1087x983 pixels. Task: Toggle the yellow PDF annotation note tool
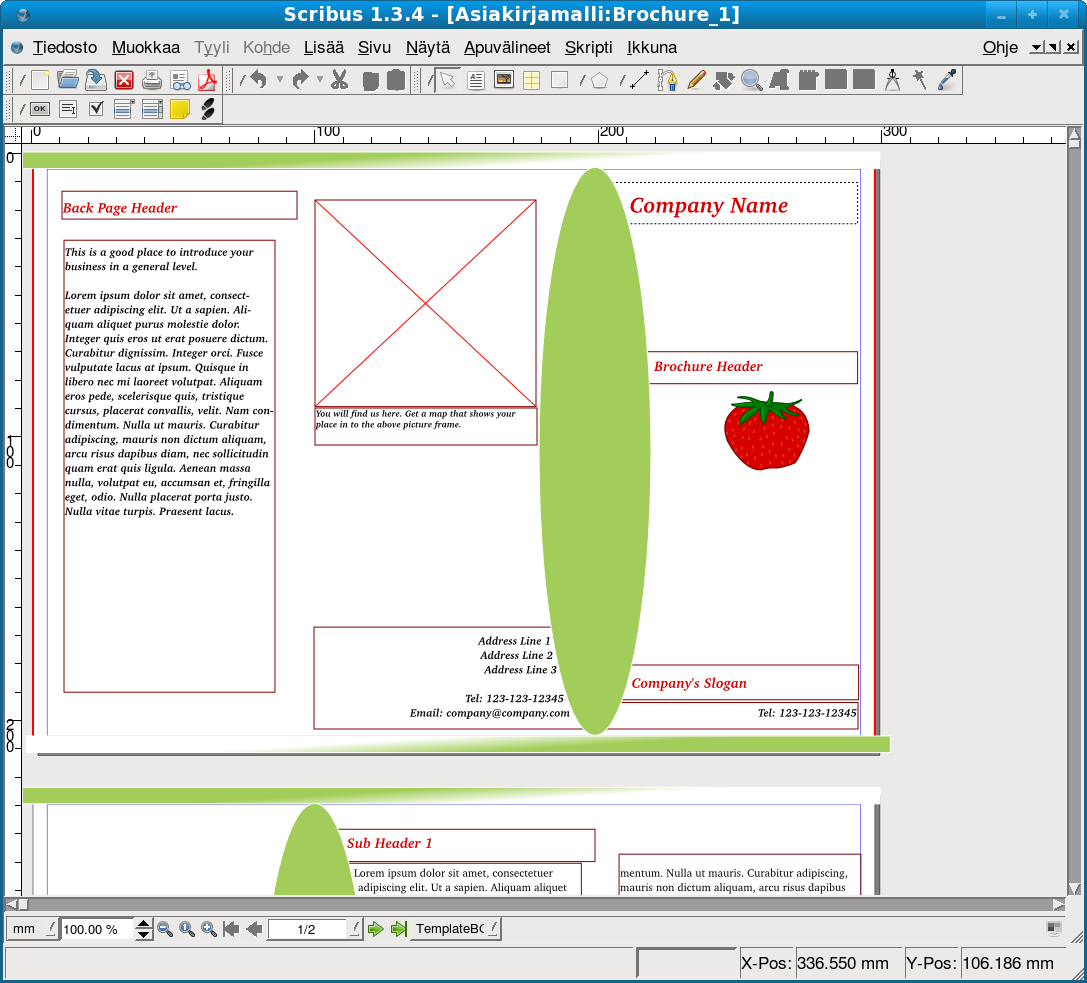[x=180, y=109]
